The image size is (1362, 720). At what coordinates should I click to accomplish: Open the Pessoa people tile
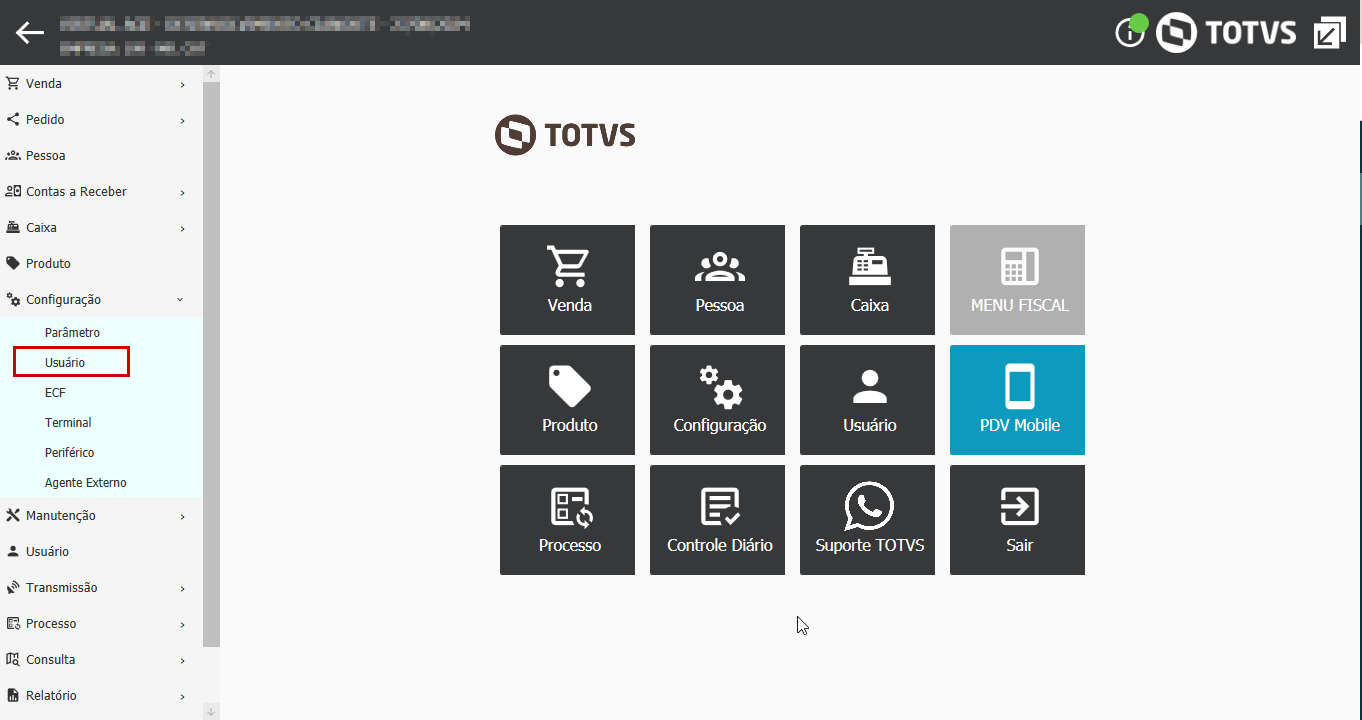(x=717, y=280)
